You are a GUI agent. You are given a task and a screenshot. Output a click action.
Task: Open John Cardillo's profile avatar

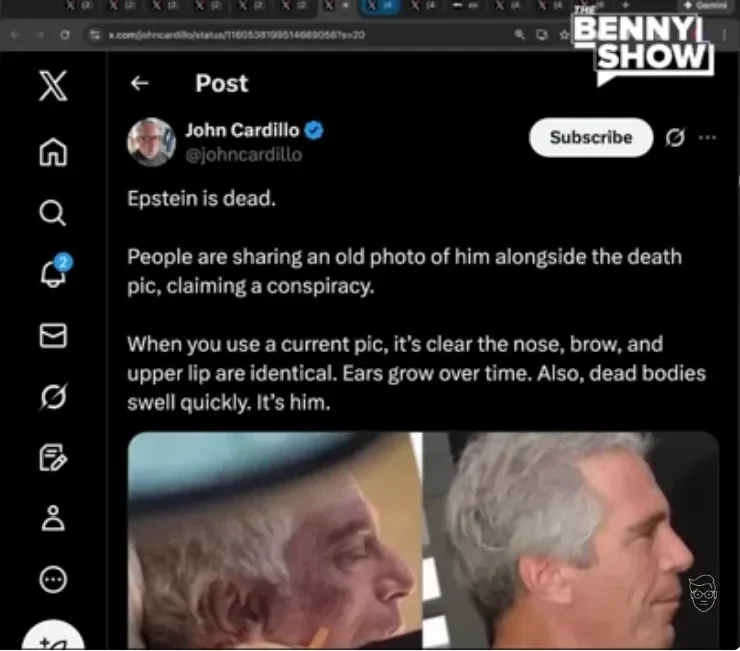coord(151,142)
